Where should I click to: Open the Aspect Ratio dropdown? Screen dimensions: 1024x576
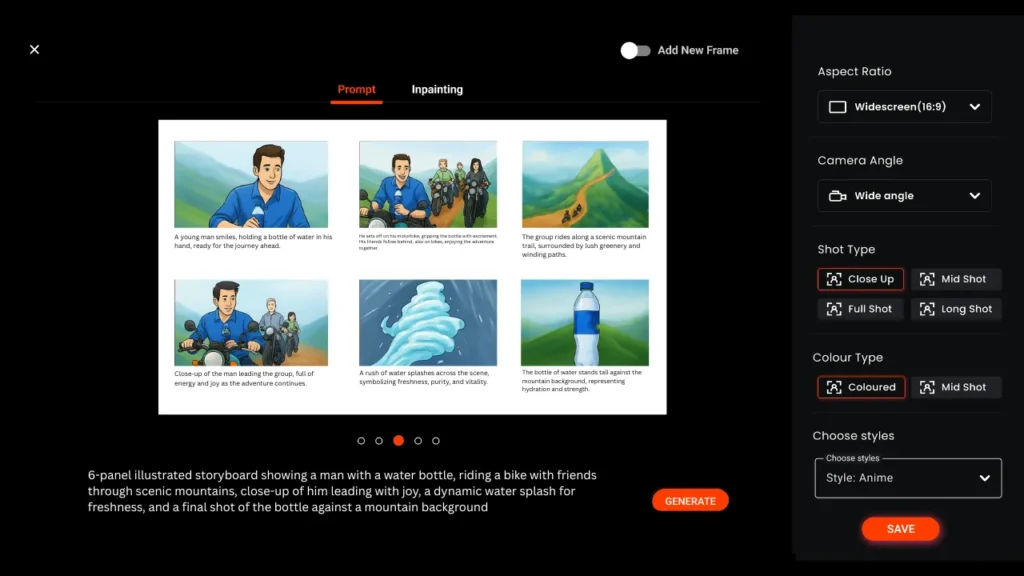(904, 107)
